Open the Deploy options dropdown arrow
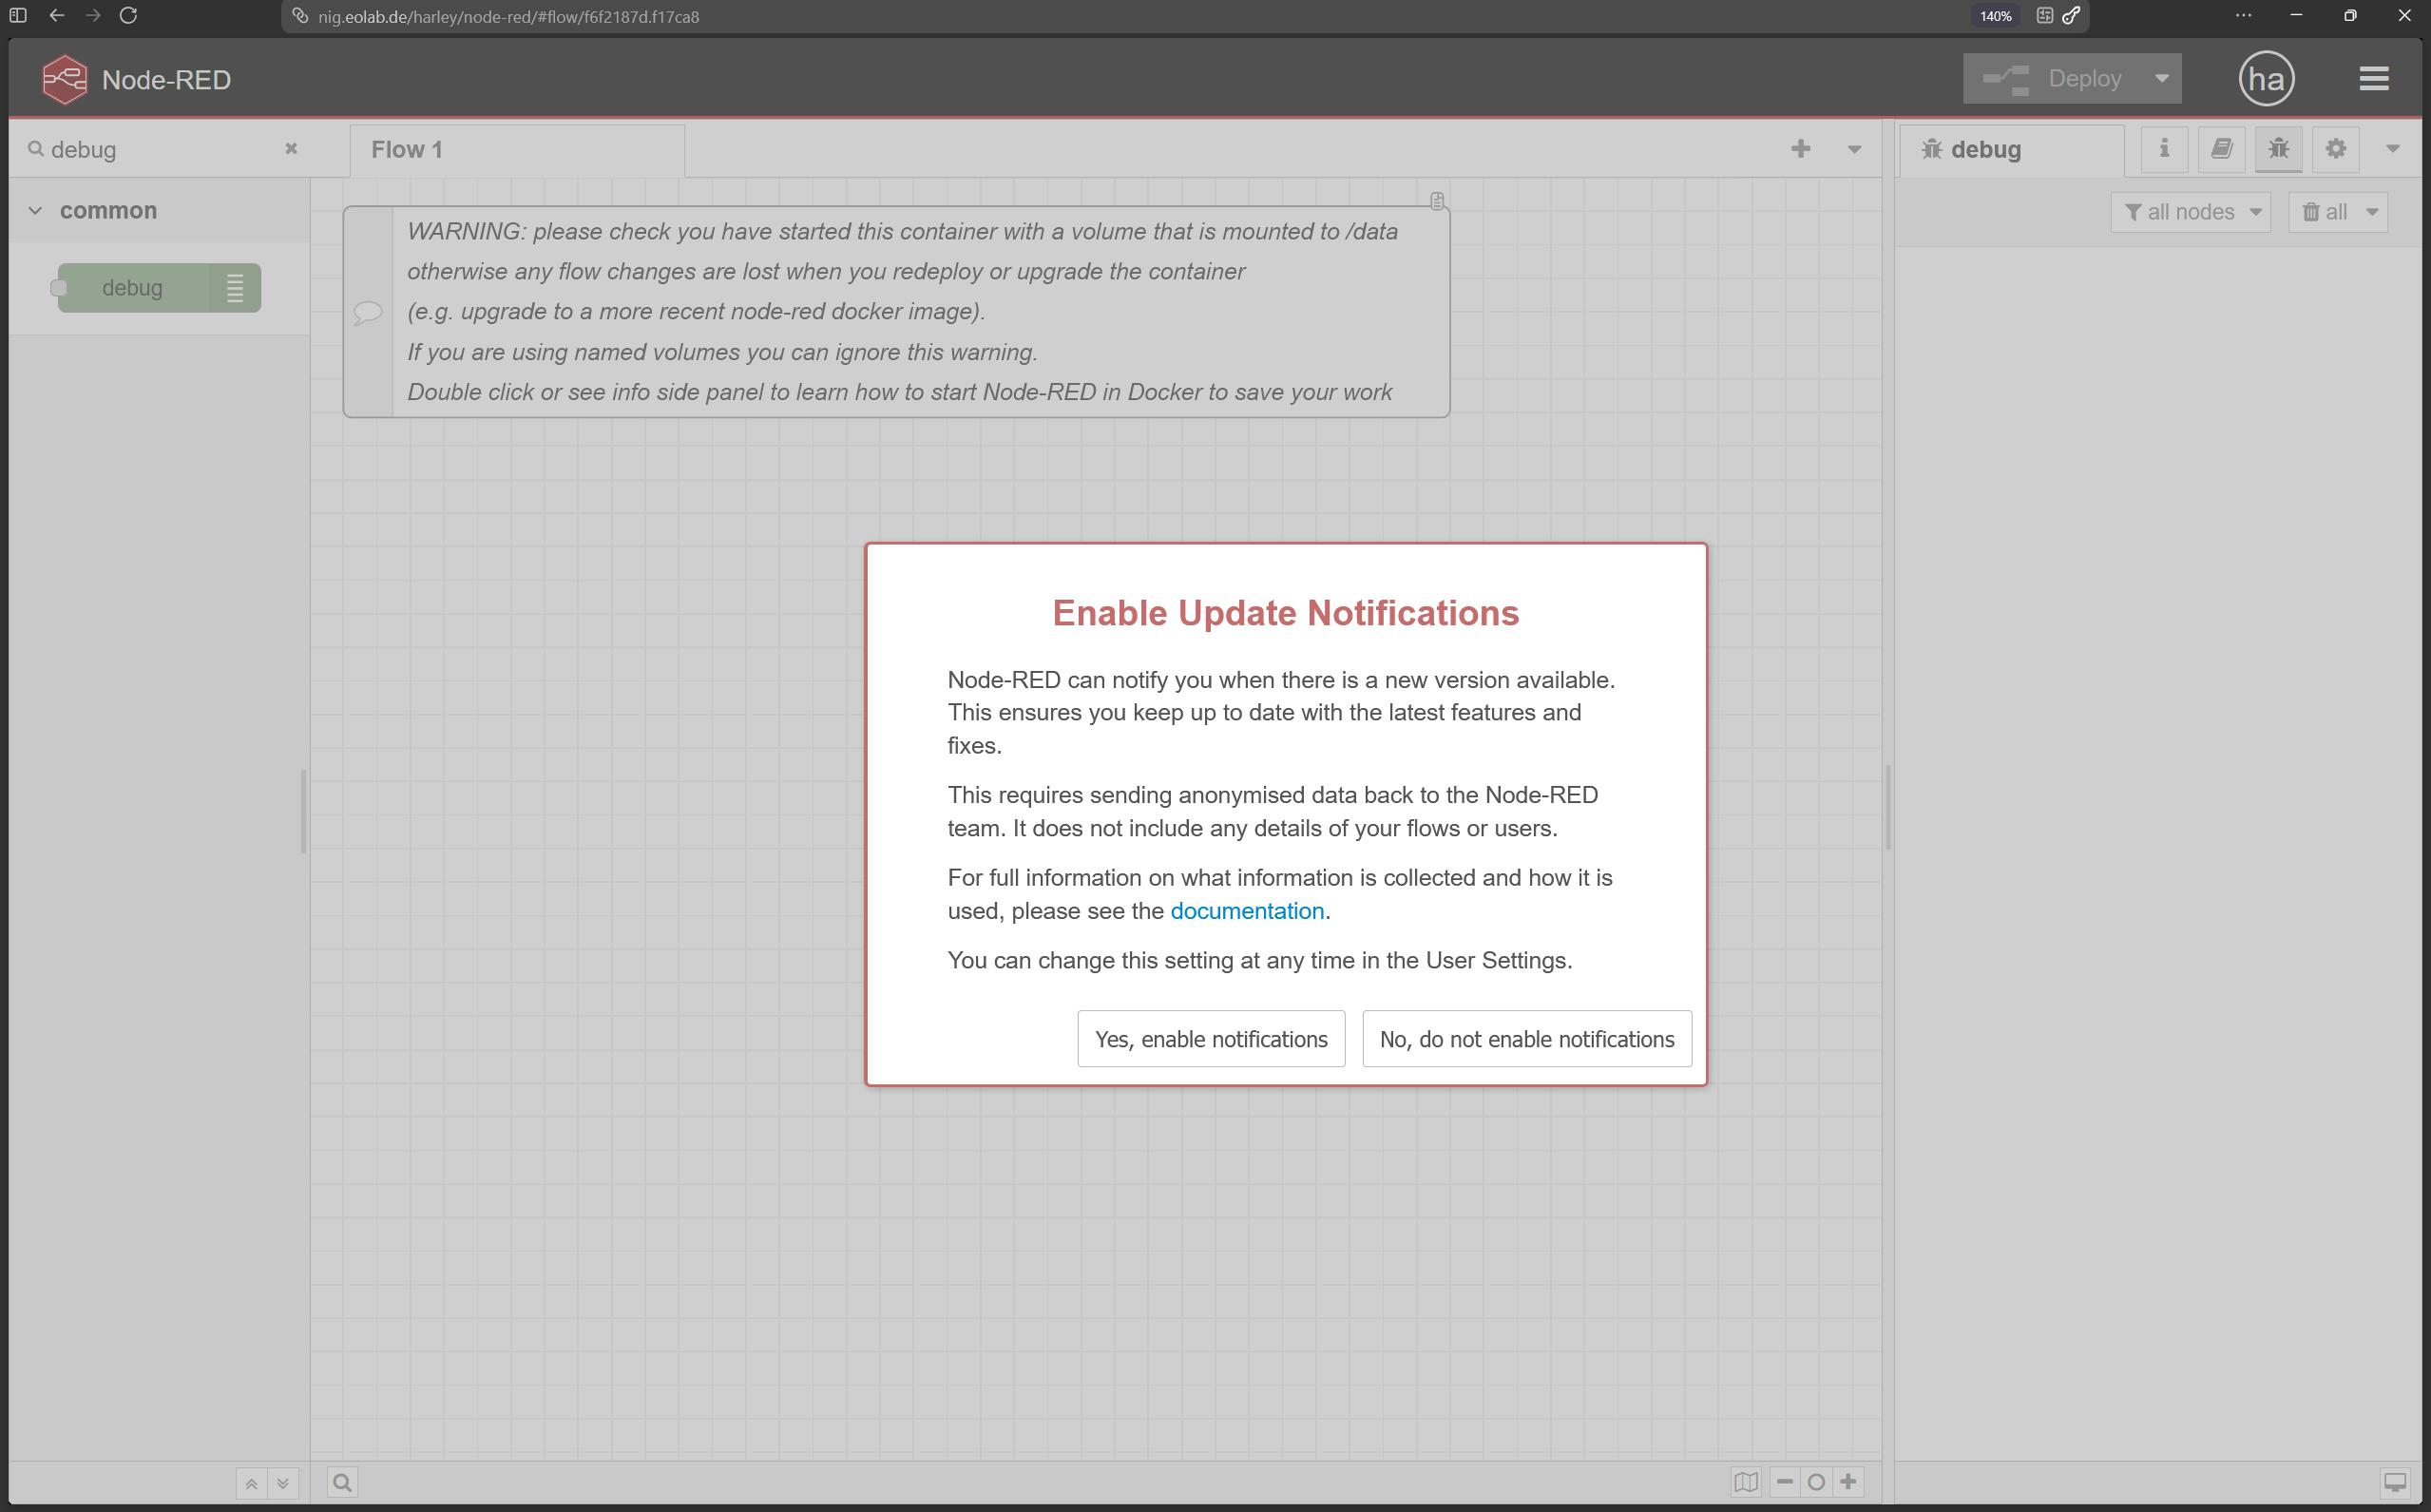The height and width of the screenshot is (1512, 2431). click(2161, 78)
